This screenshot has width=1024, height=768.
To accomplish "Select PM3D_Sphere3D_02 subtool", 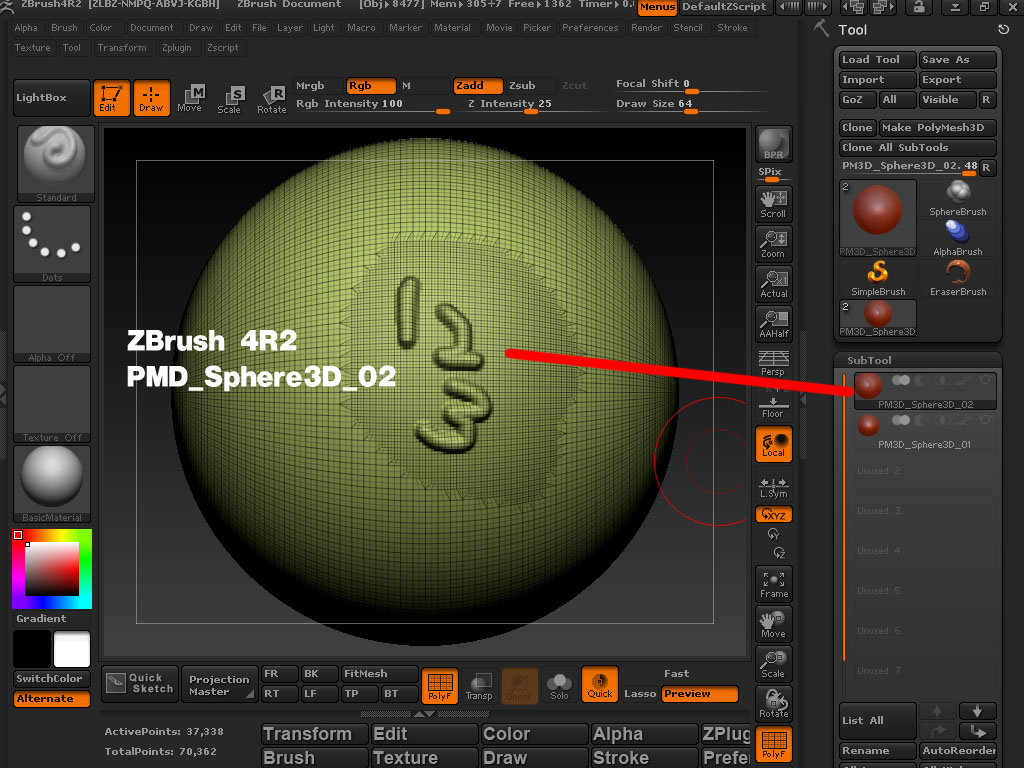I will [x=925, y=391].
